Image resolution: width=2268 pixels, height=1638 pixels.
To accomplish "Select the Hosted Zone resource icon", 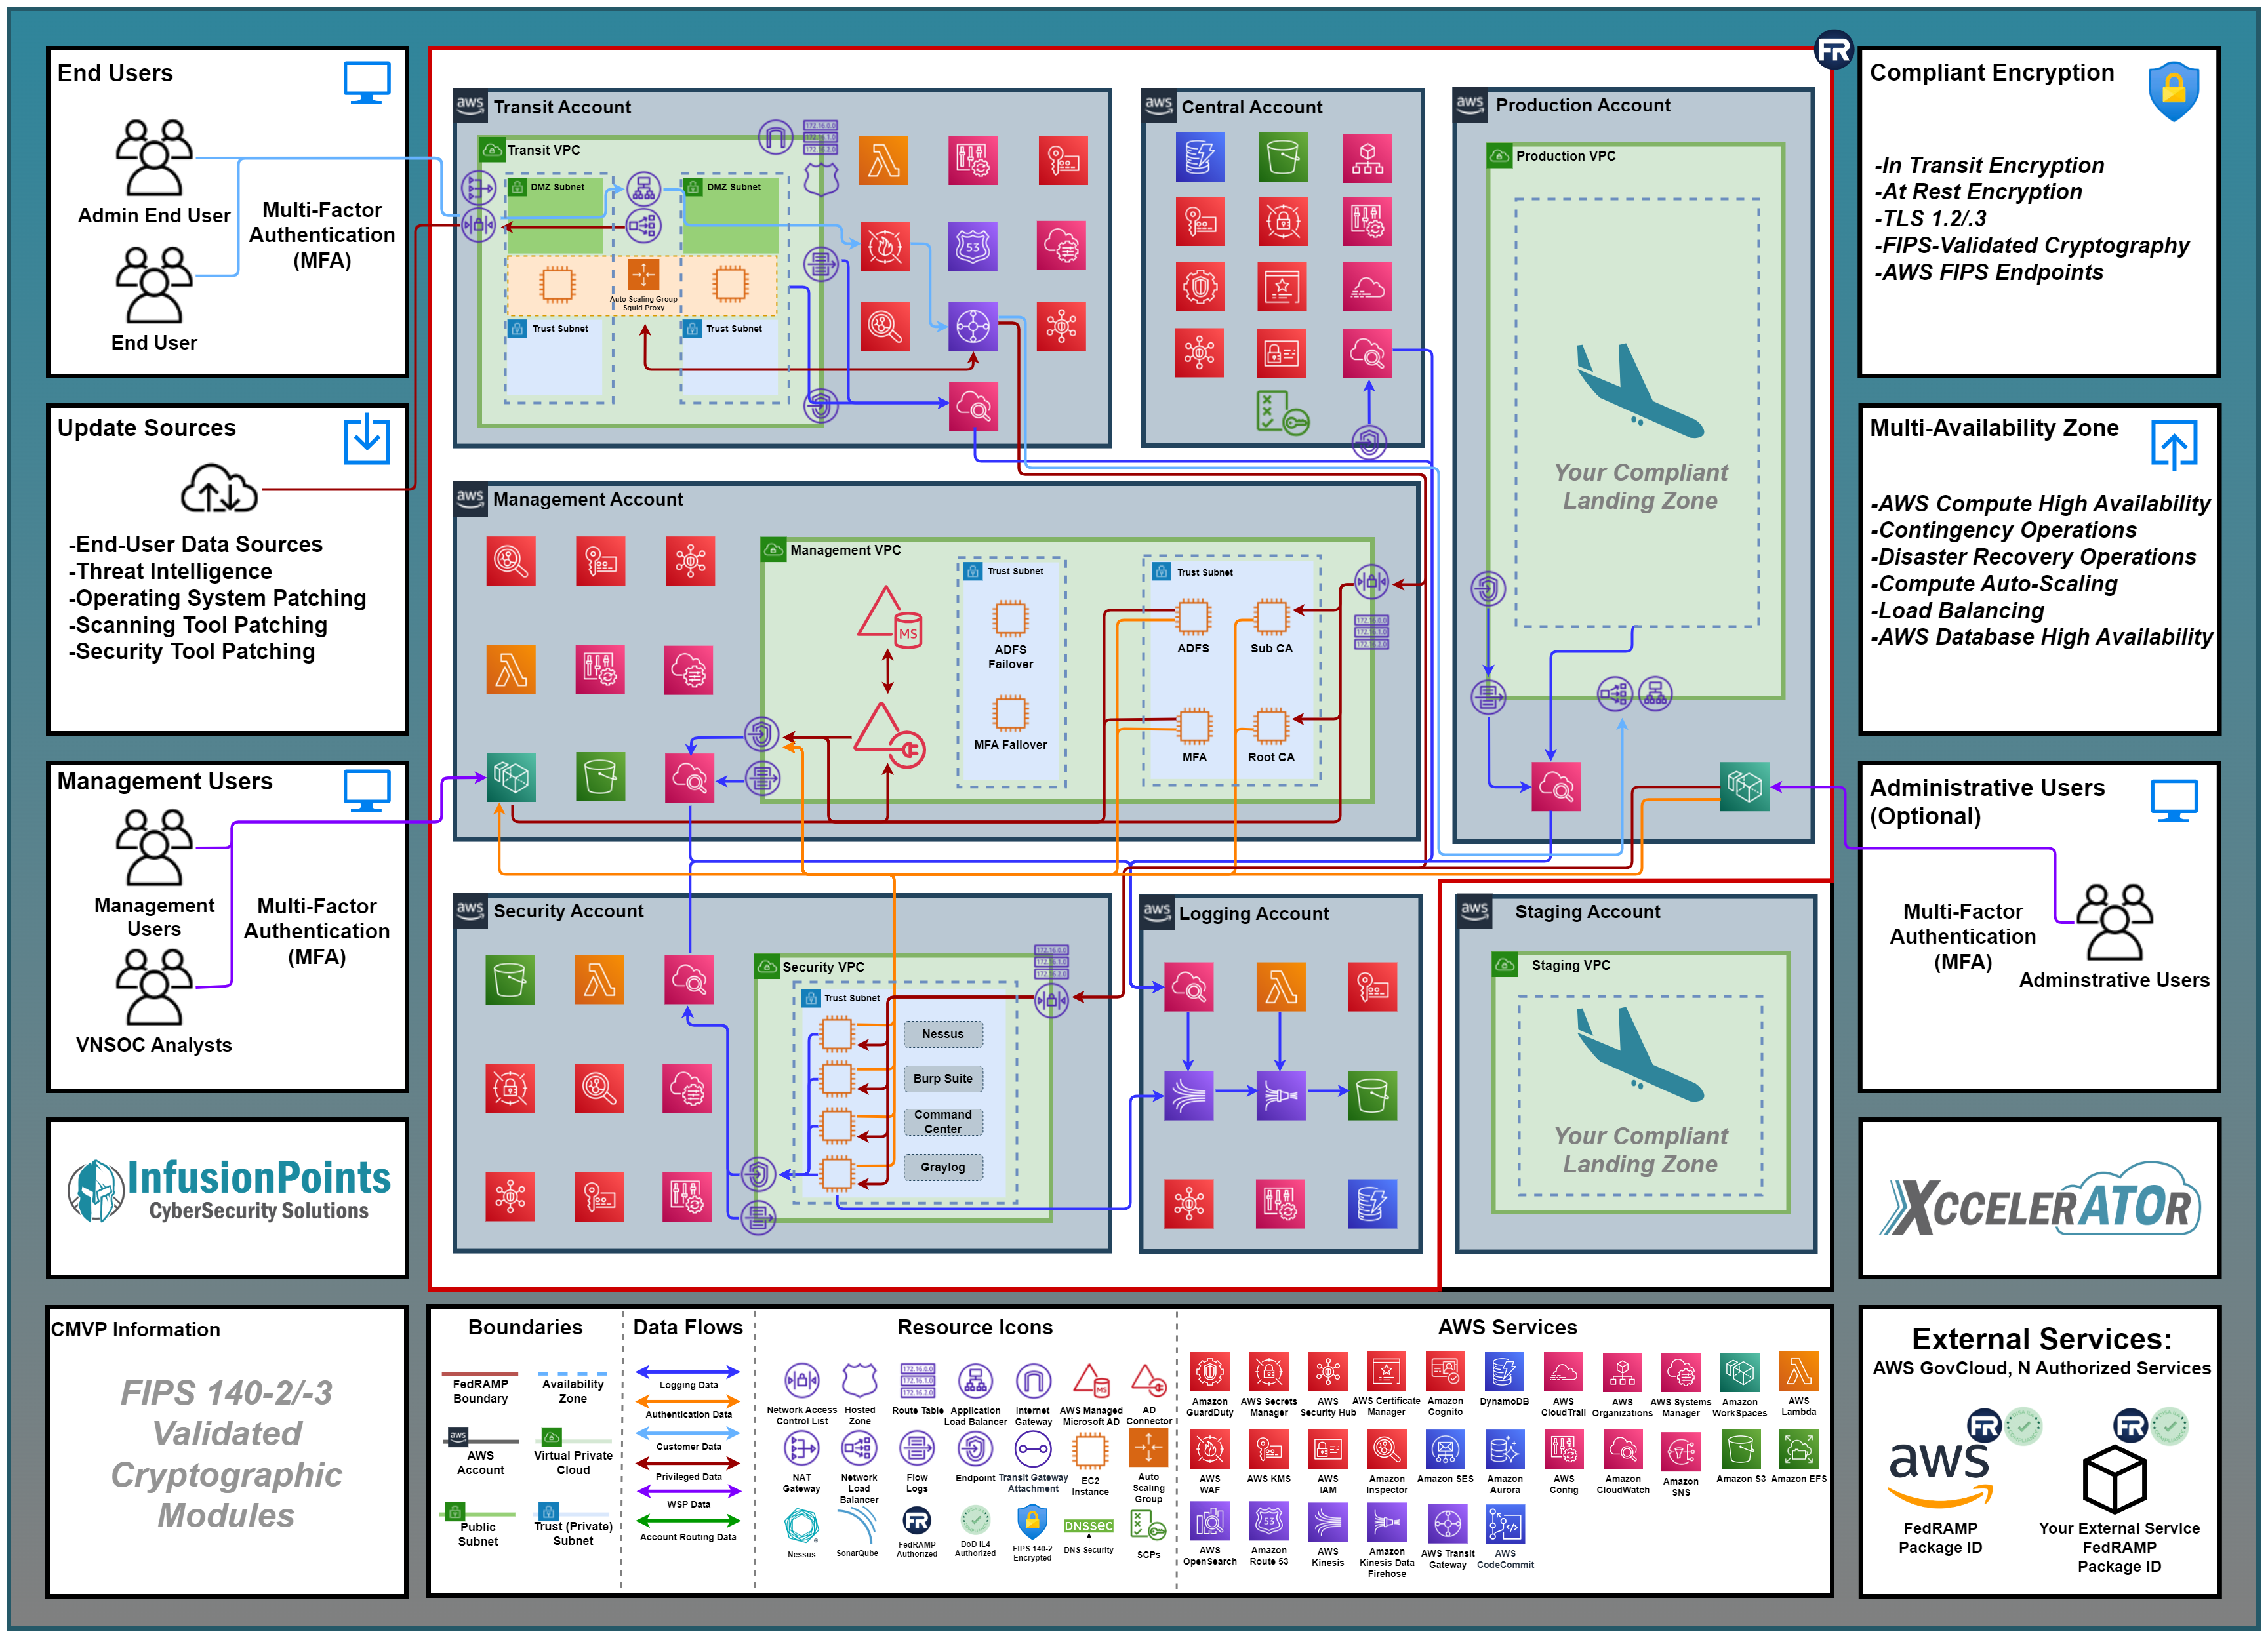I will (x=859, y=1381).
